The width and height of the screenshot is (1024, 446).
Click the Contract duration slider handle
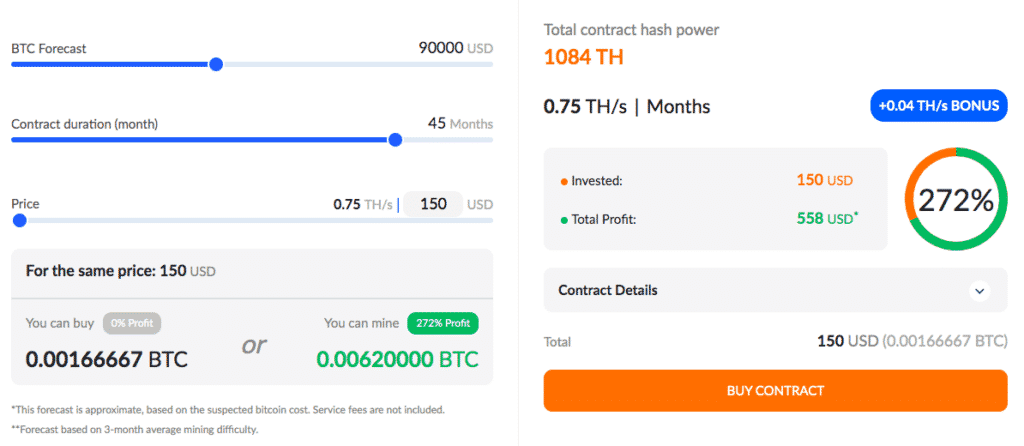point(395,140)
